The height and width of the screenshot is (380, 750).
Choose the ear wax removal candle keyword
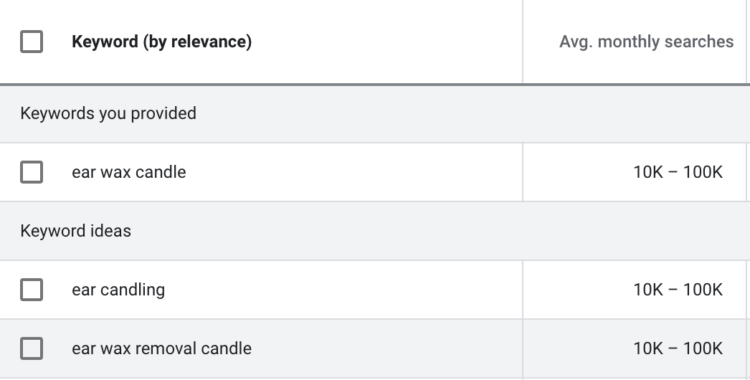pyautogui.click(x=162, y=348)
